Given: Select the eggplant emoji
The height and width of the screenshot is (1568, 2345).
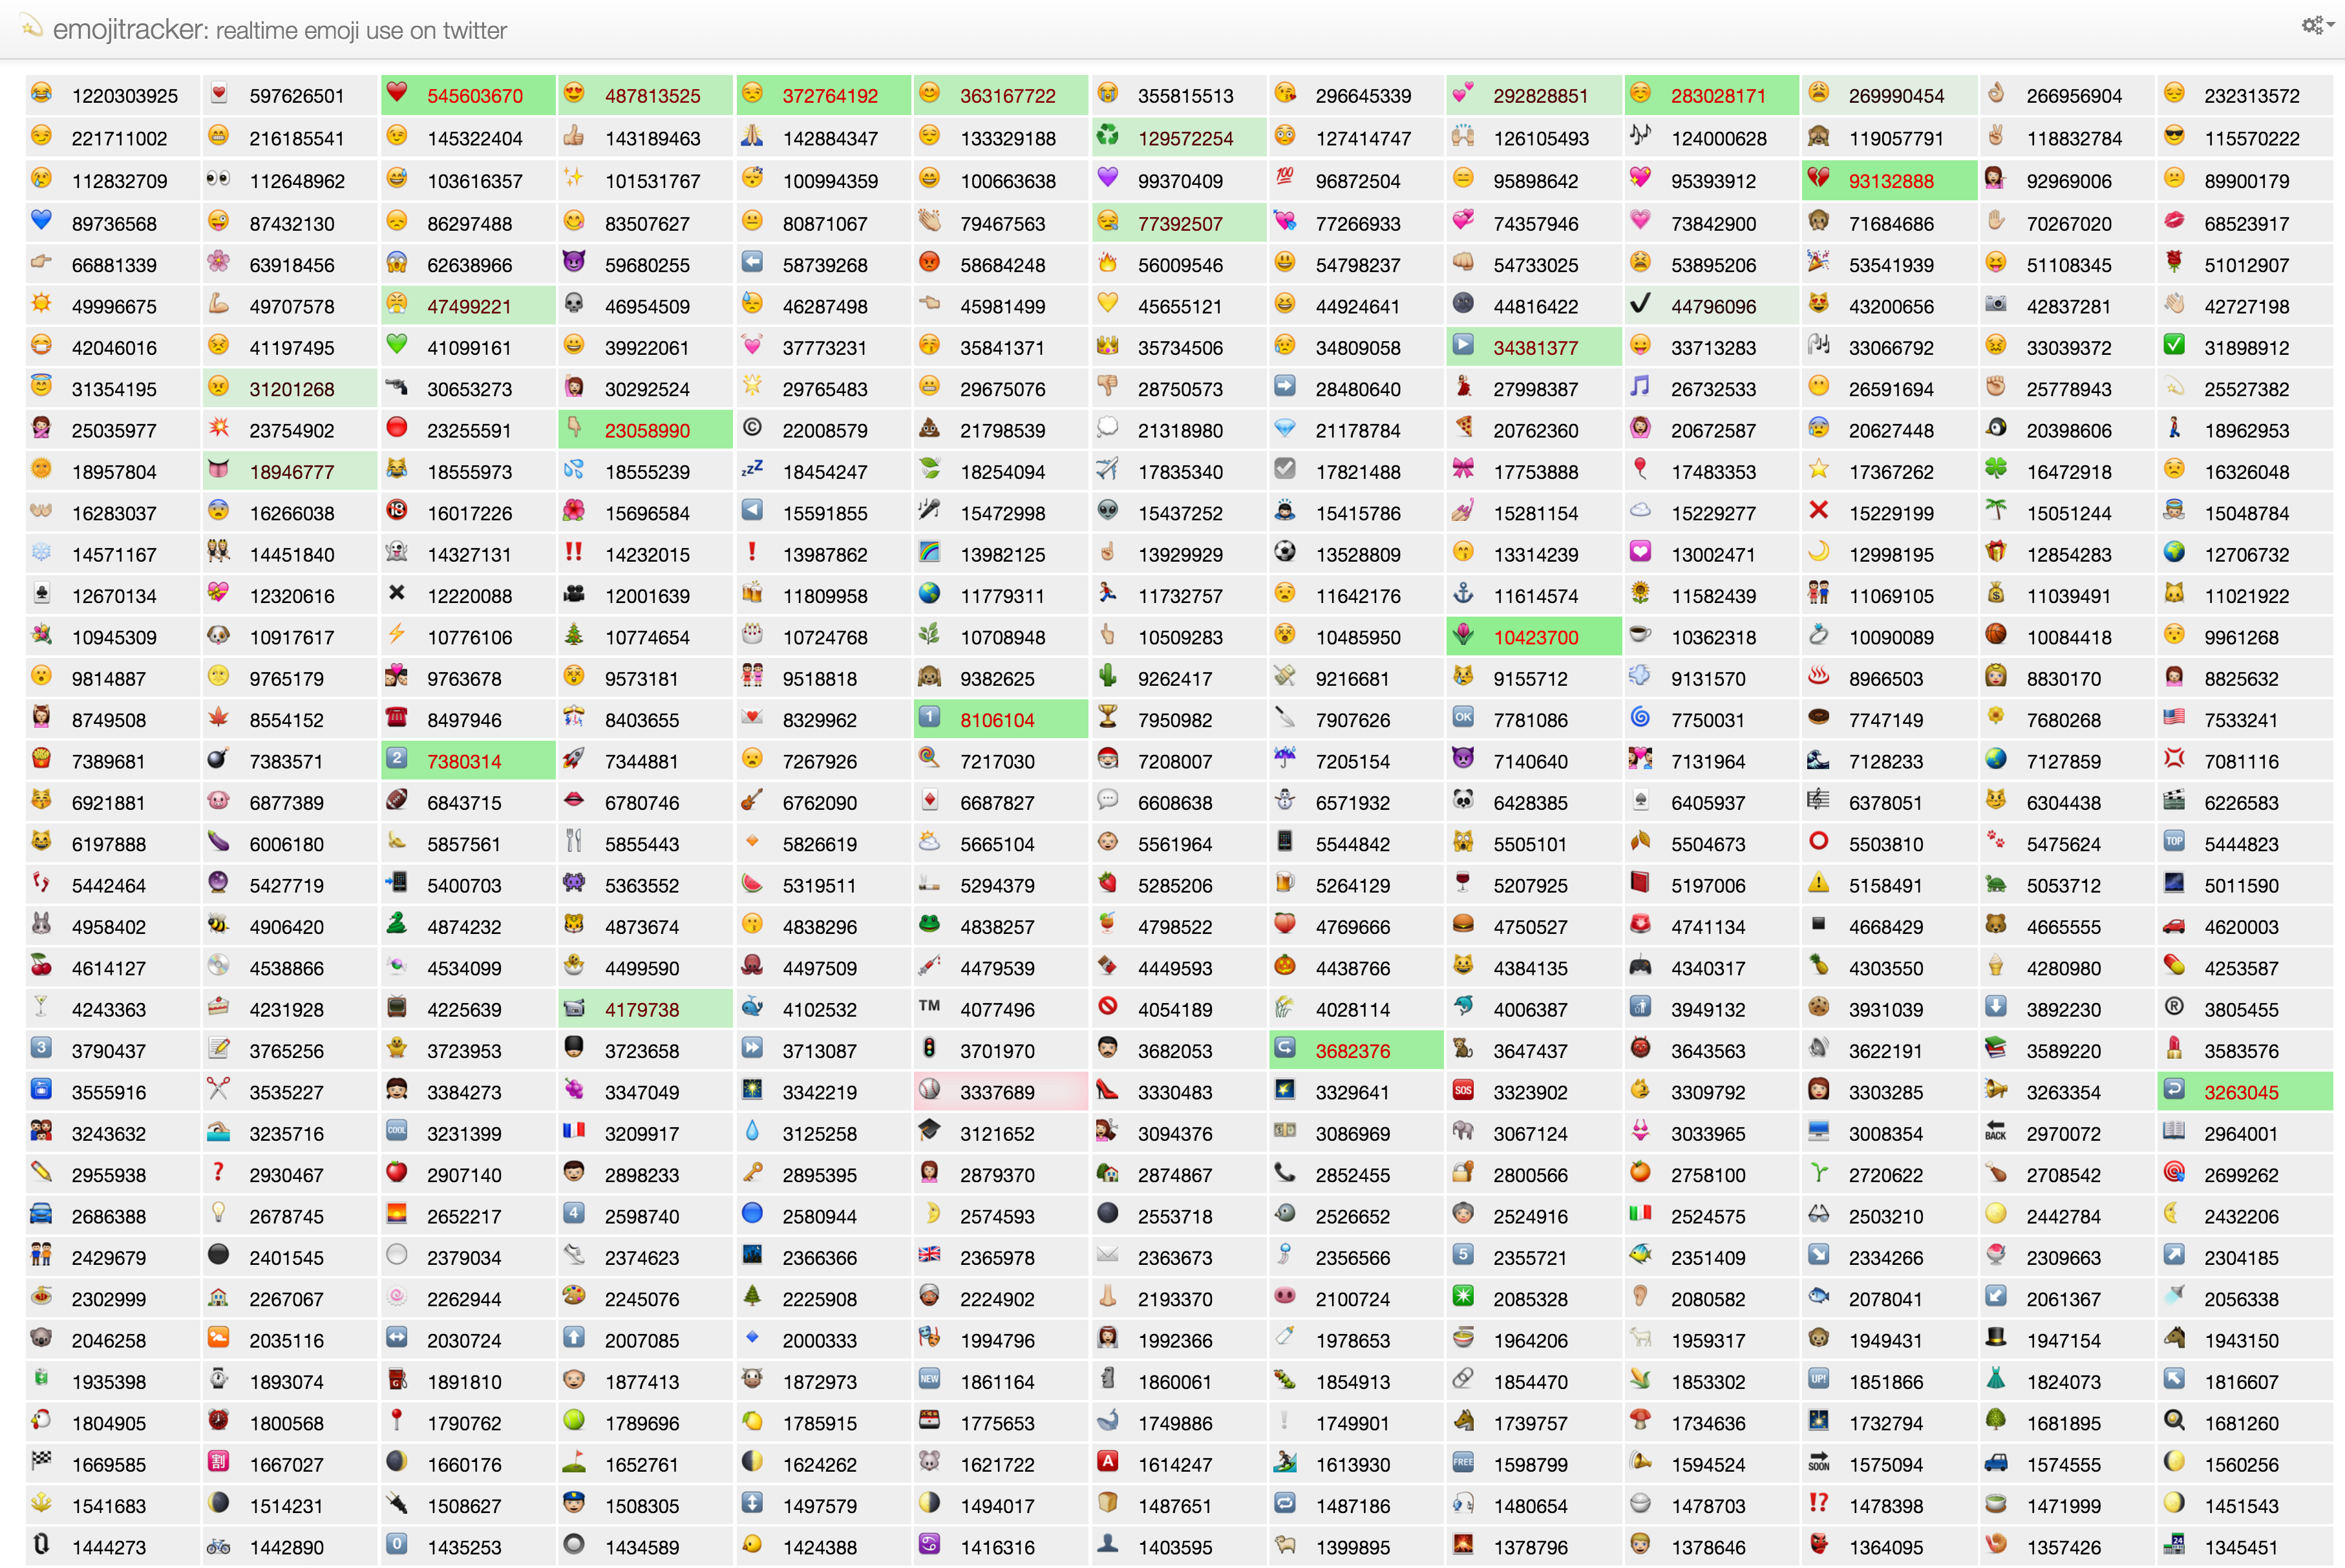Looking at the screenshot, I should [220, 843].
